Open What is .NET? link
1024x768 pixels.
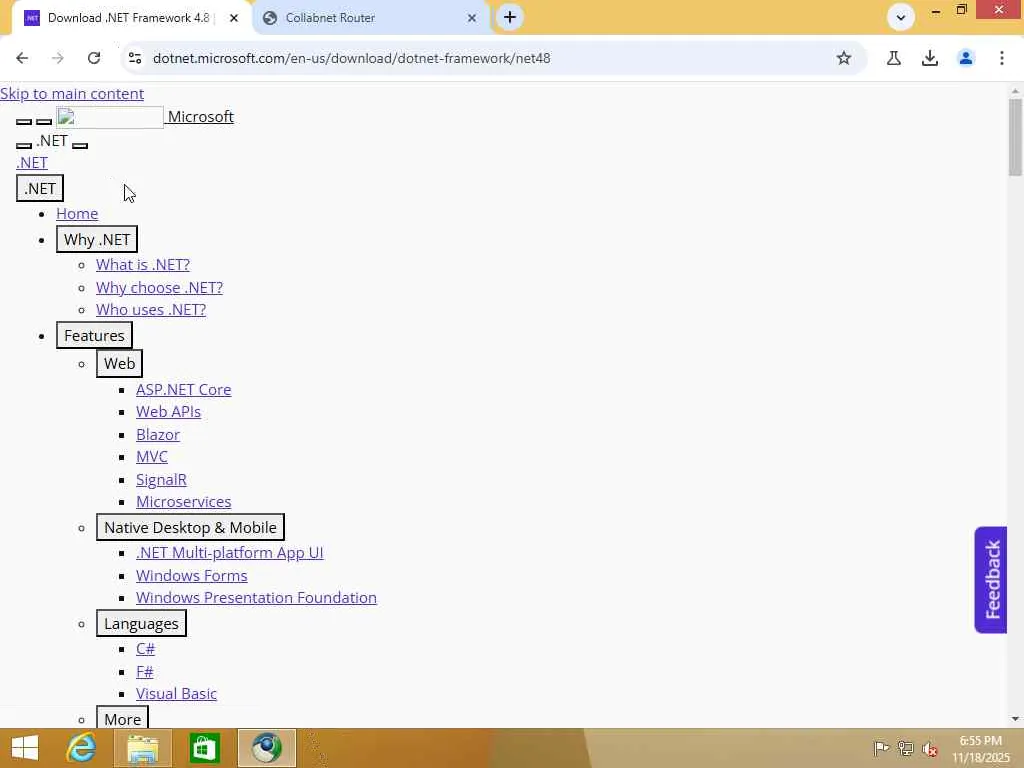click(x=143, y=264)
